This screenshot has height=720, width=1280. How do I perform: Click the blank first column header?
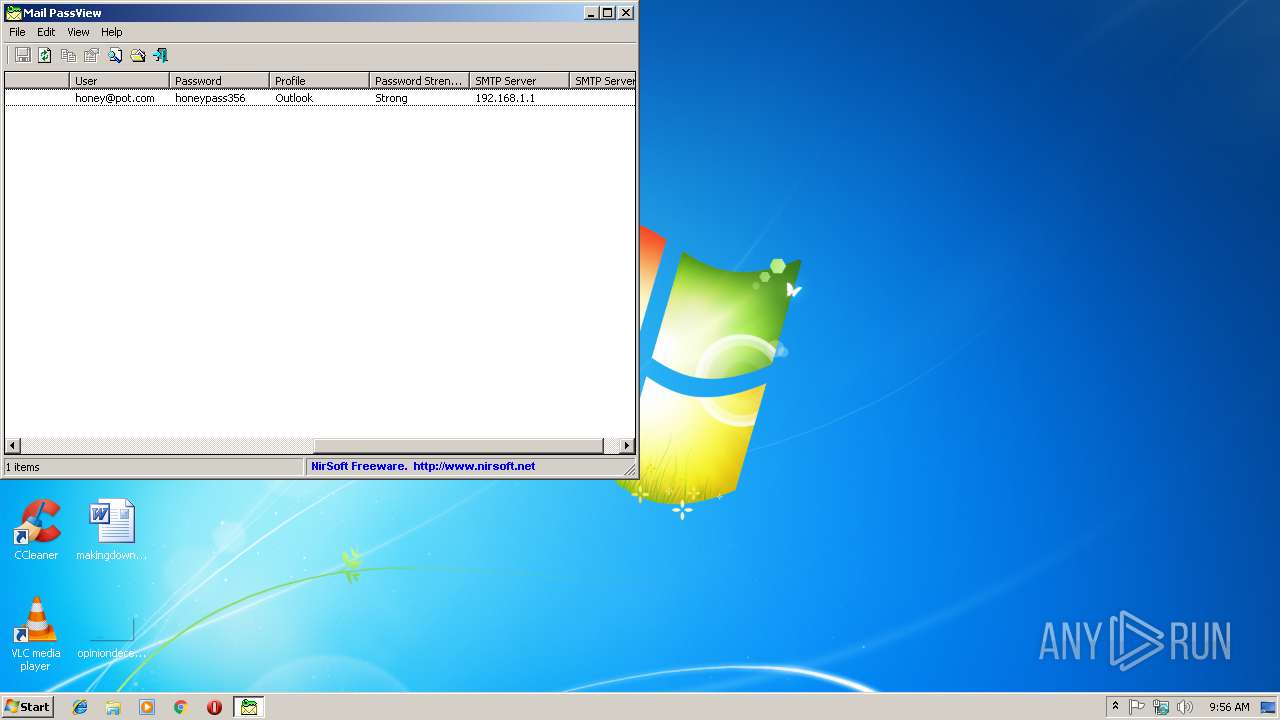(37, 81)
